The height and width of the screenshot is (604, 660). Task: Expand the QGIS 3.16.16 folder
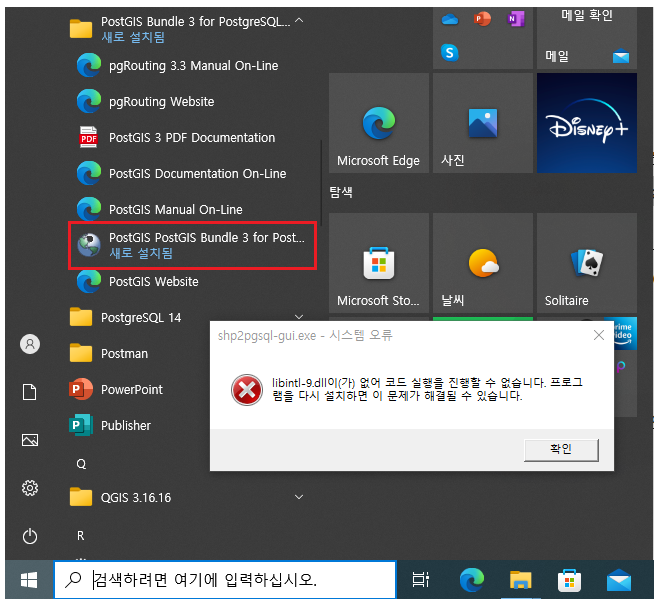[x=299, y=497]
